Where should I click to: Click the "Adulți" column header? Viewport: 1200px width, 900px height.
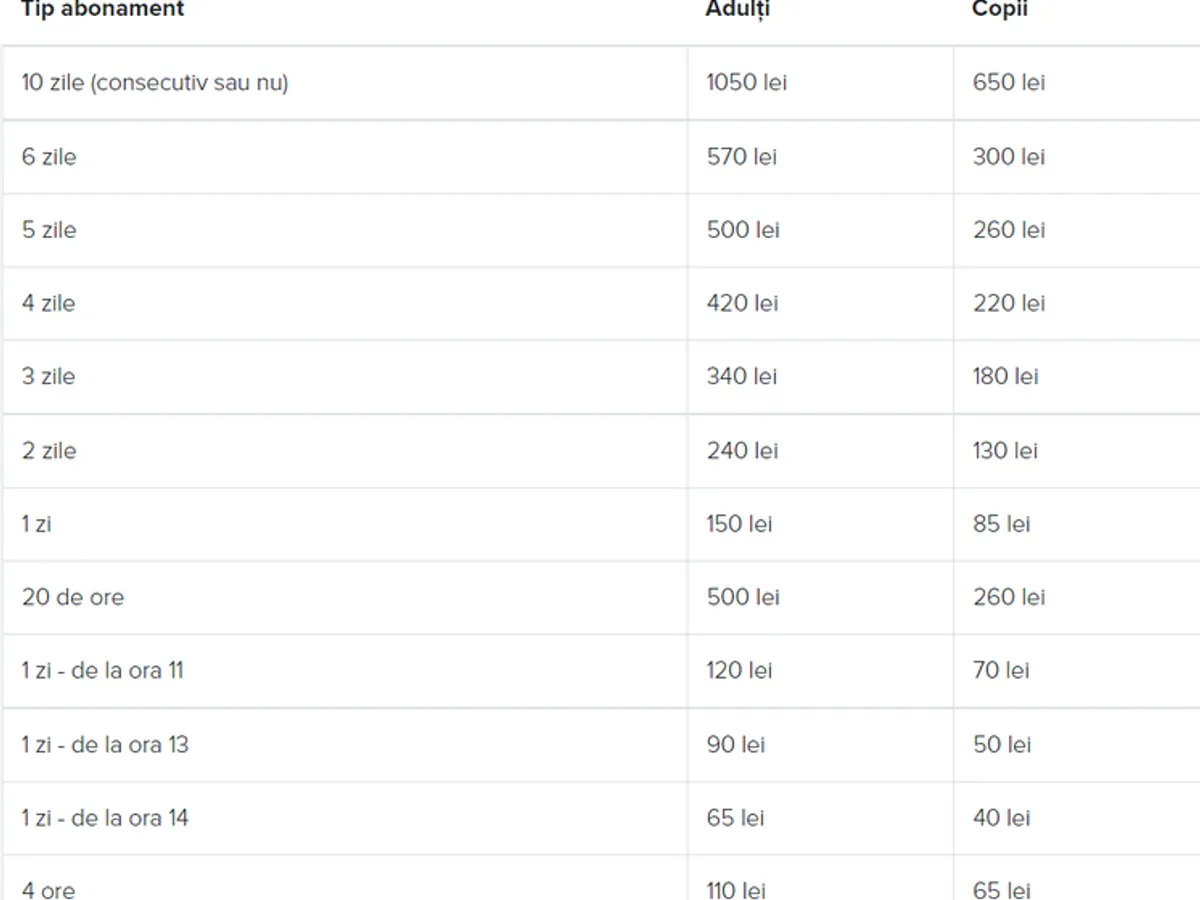click(x=738, y=9)
